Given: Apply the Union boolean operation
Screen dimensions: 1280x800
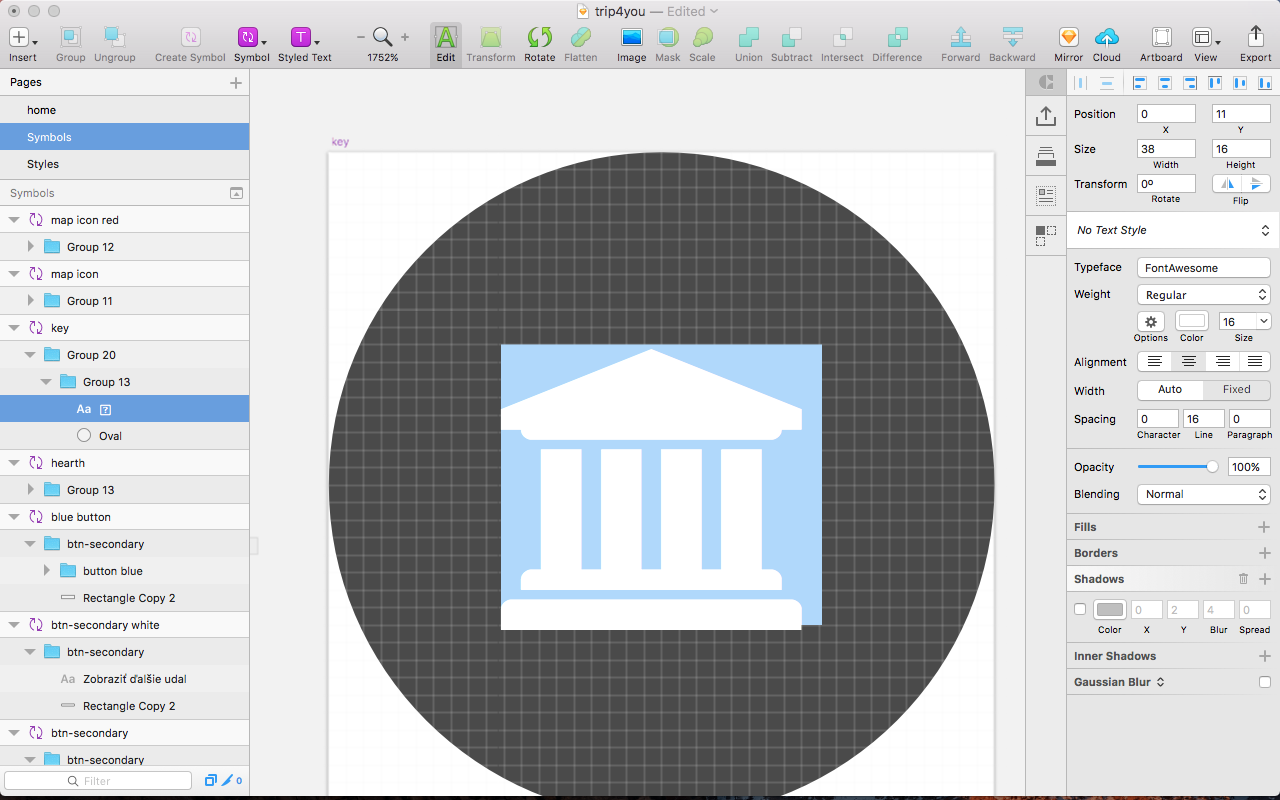Looking at the screenshot, I should [x=748, y=42].
